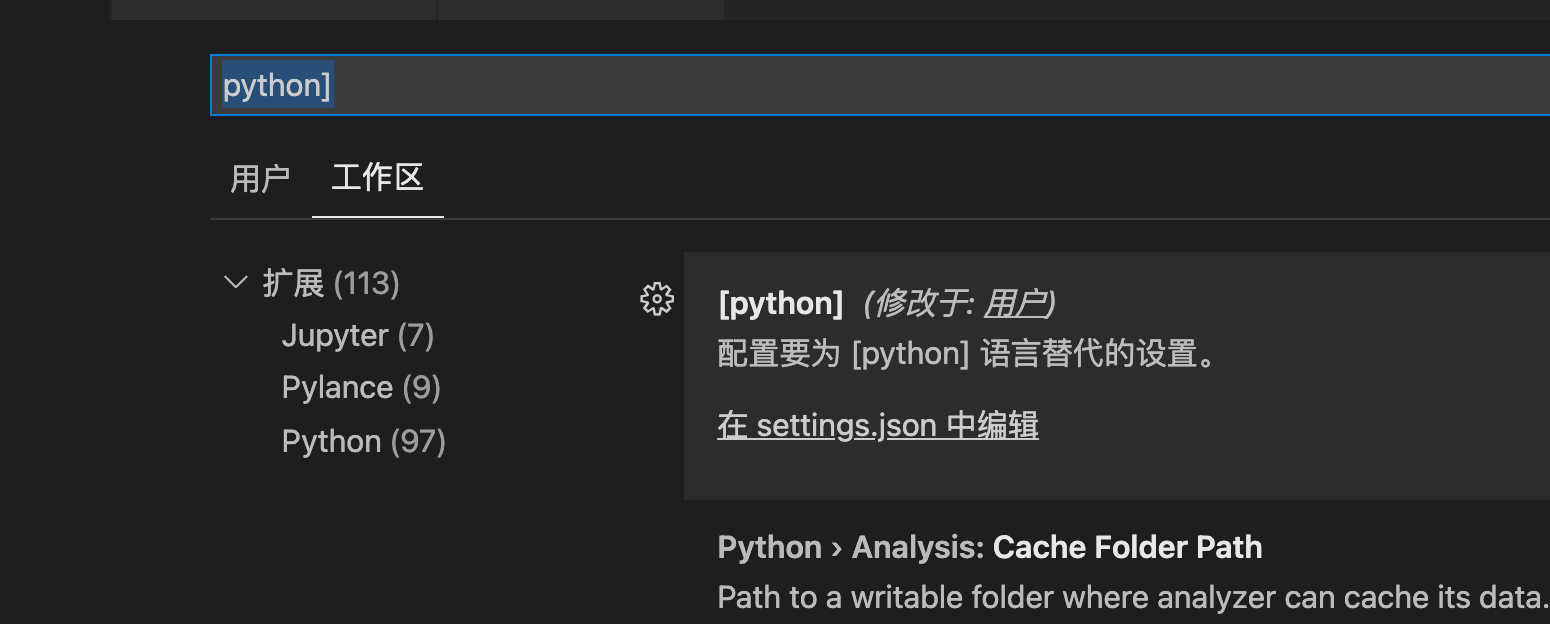
Task: Select the 扩展 (113) category row
Action: pyautogui.click(x=331, y=283)
